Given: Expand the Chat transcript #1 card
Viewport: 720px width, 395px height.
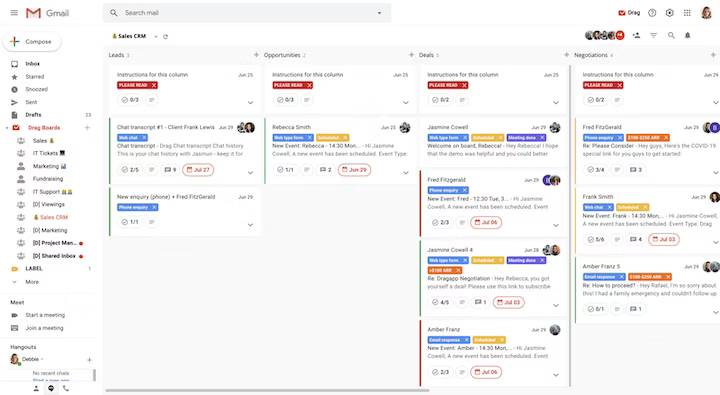Looking at the screenshot, I should (250, 173).
